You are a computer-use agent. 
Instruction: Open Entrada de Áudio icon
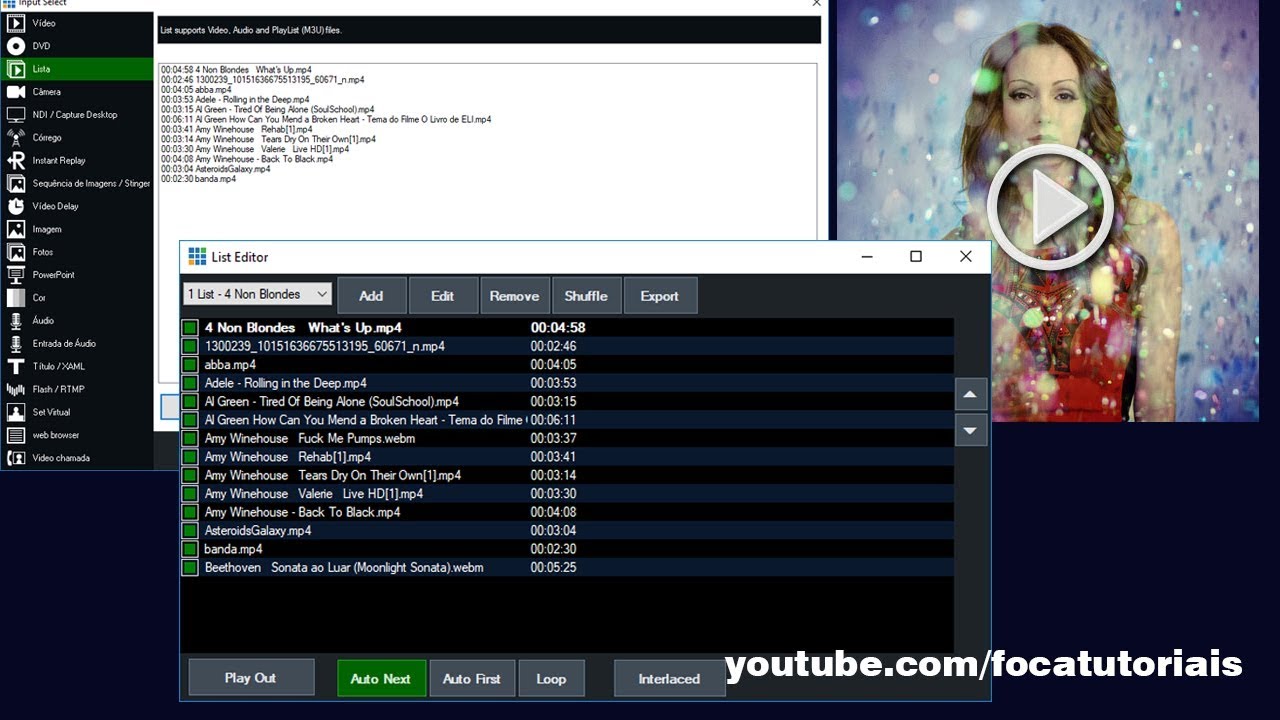[x=16, y=343]
